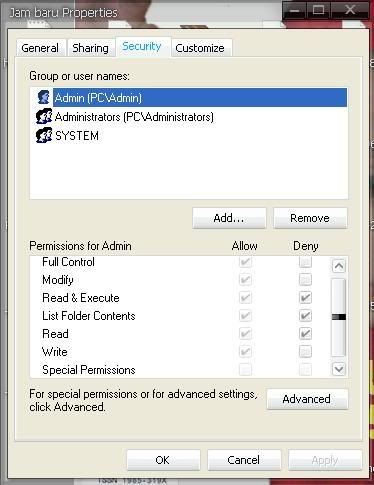Screen dimensions: 374x485
Task: Click the Modify permission label
Action: click(58, 280)
